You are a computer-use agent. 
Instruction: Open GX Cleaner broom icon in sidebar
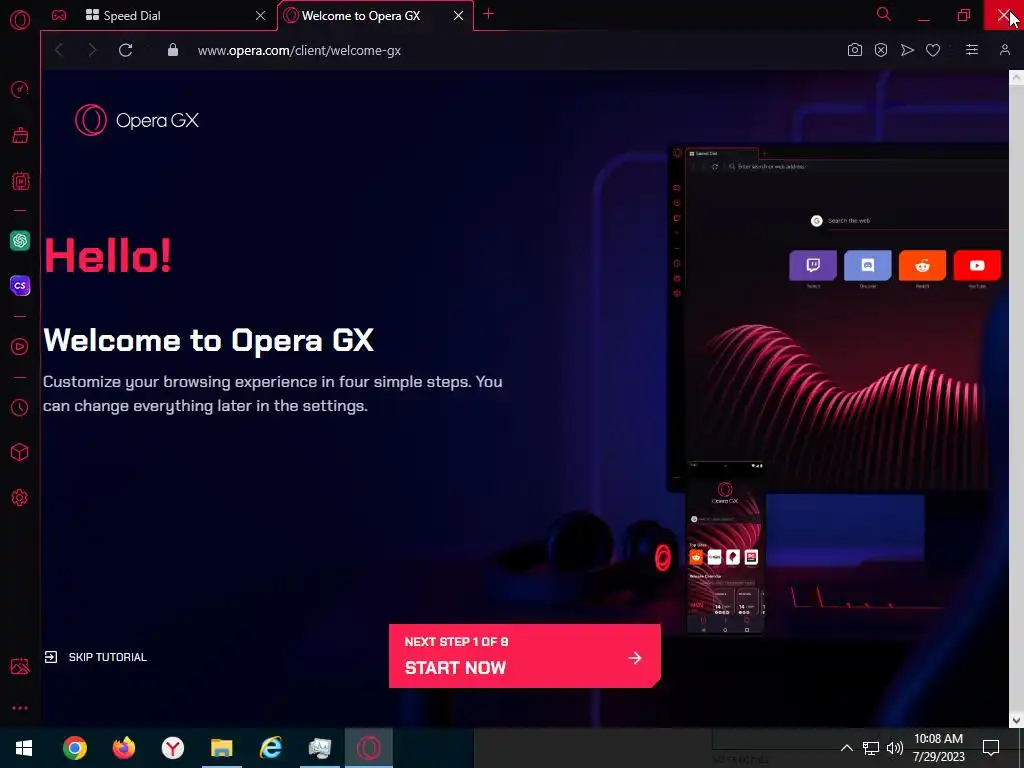click(20, 135)
